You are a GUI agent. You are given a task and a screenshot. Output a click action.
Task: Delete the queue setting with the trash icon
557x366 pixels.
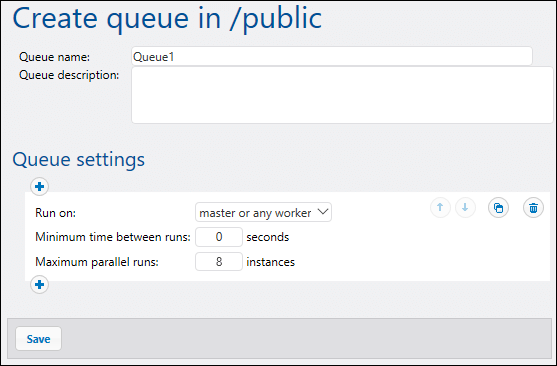[x=533, y=208]
